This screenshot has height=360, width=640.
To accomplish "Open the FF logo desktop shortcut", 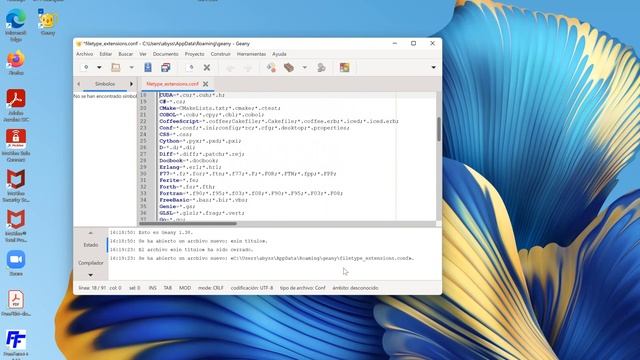I will tap(16, 344).
